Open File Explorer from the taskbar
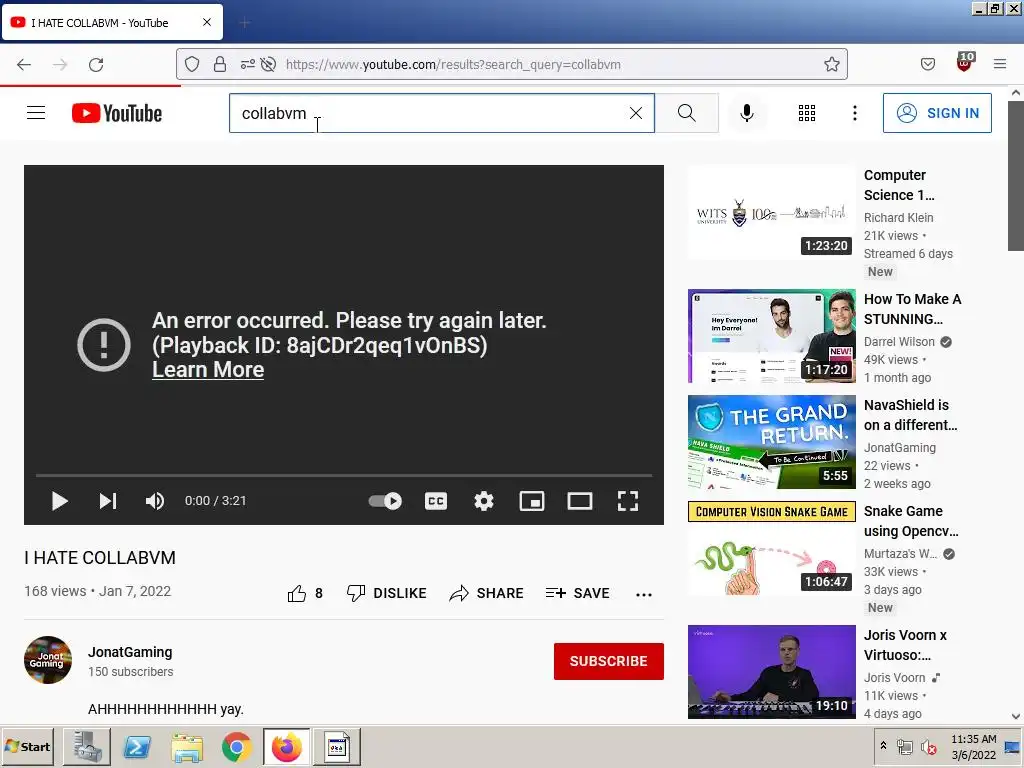Screen dimensions: 1024x768 click(x=187, y=746)
